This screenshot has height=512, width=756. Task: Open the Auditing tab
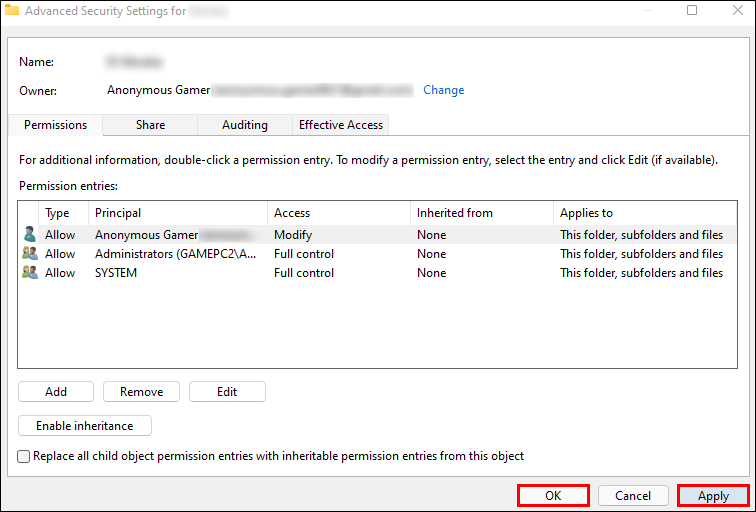tap(245, 125)
